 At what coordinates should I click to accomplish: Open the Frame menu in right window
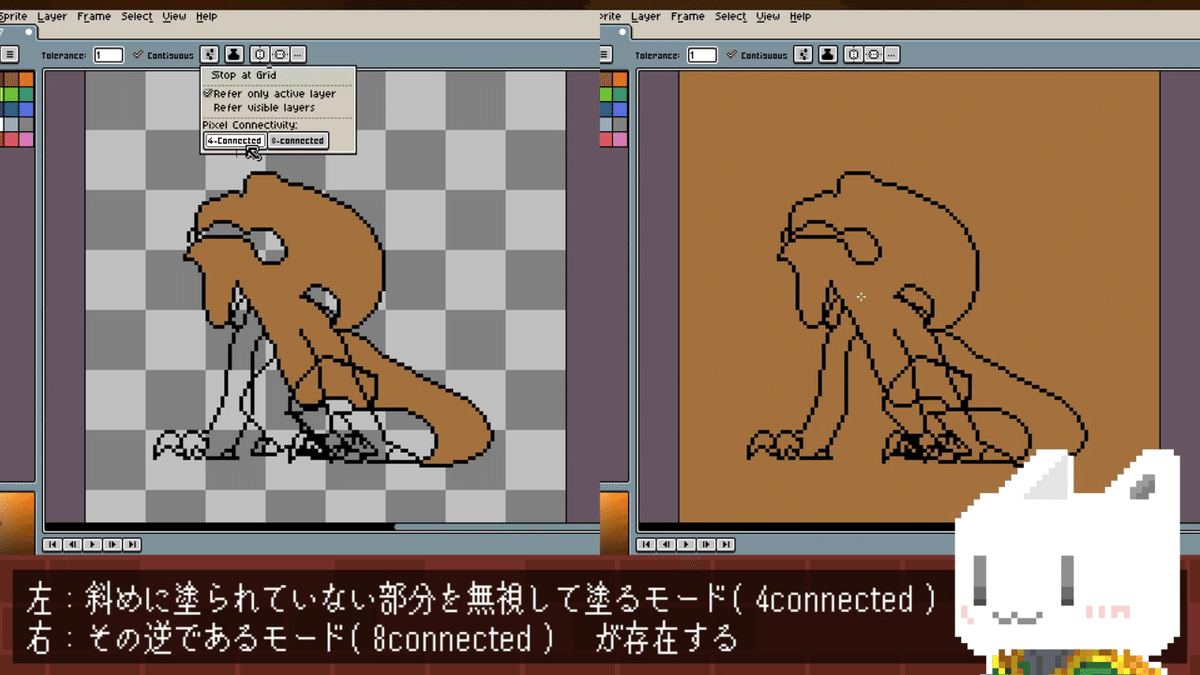(688, 17)
